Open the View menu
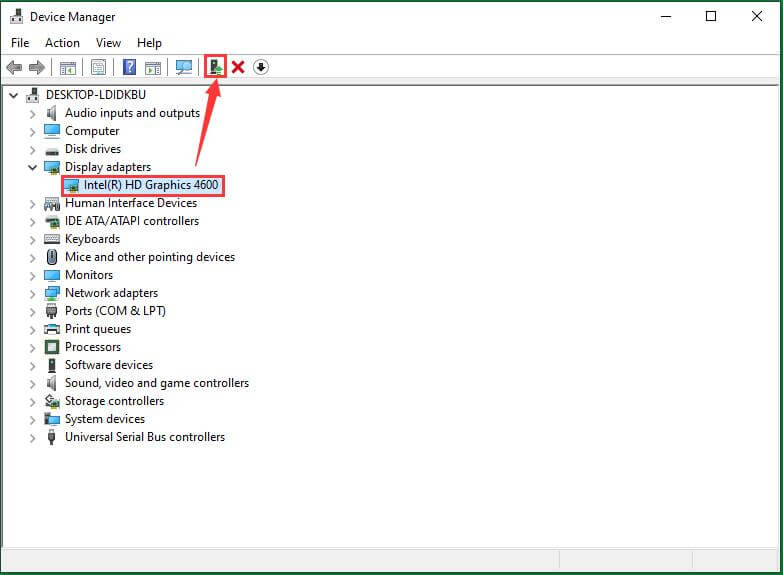The image size is (783, 575). click(108, 43)
